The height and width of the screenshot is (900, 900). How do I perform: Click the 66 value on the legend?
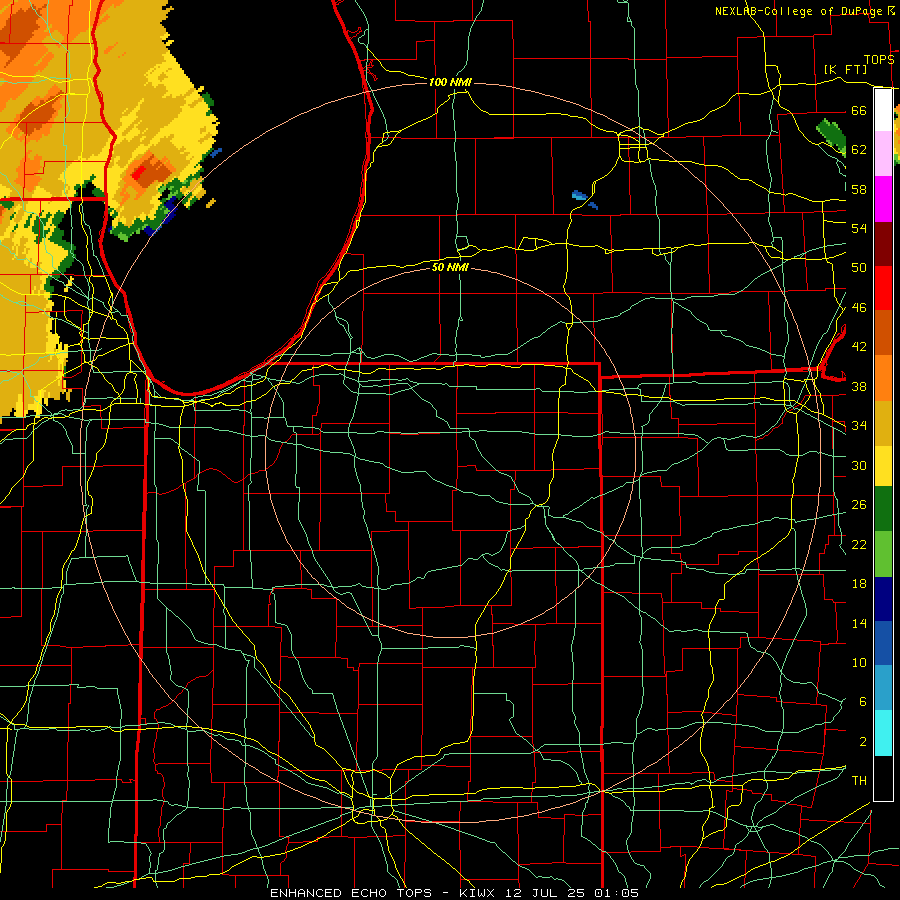pyautogui.click(x=859, y=110)
